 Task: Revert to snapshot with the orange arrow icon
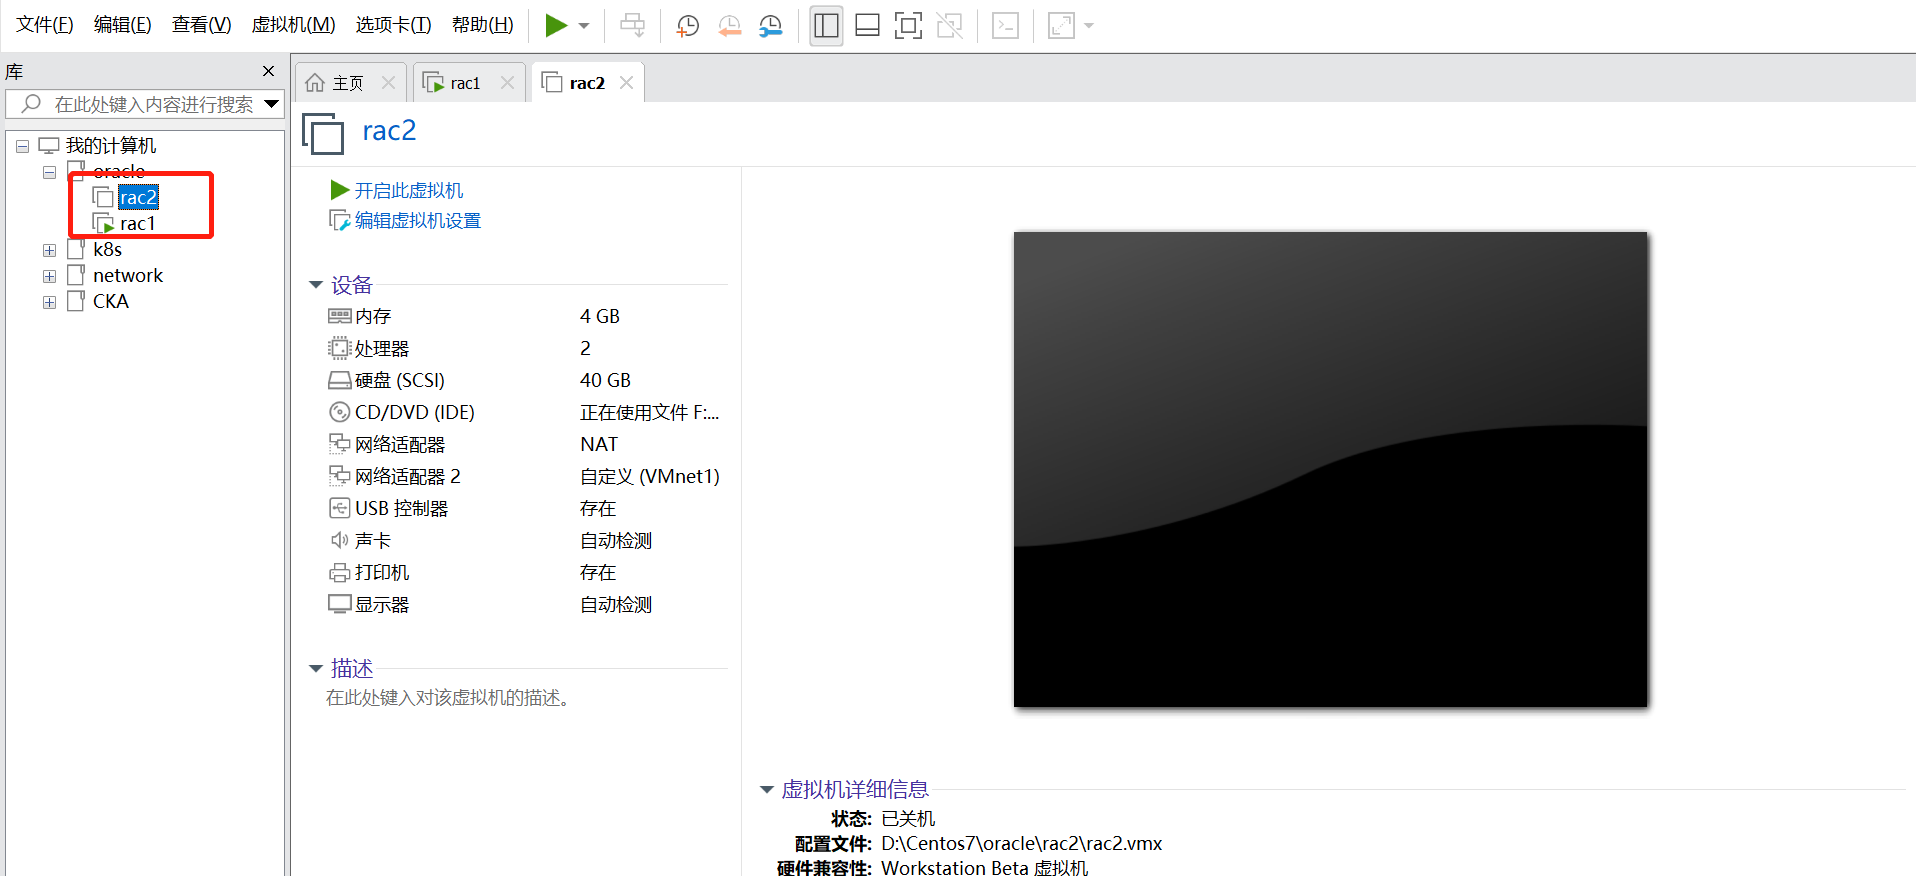730,26
